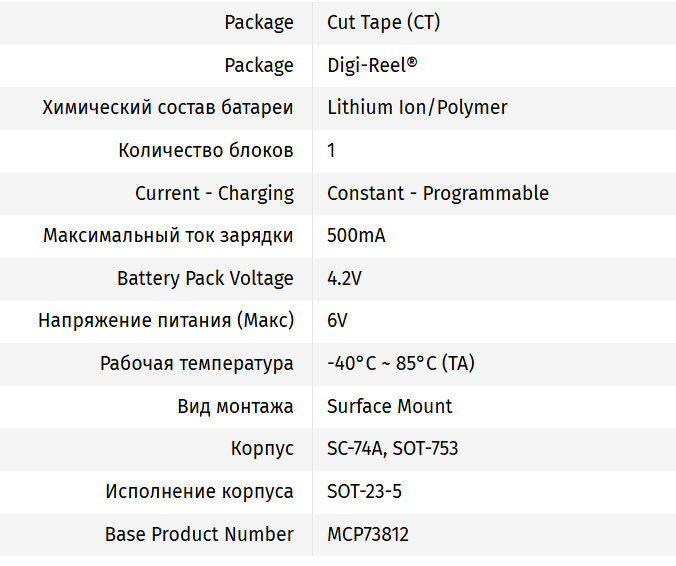
Task: Select the "-40°C ~ 85°C (TA)" value
Action: [401, 363]
